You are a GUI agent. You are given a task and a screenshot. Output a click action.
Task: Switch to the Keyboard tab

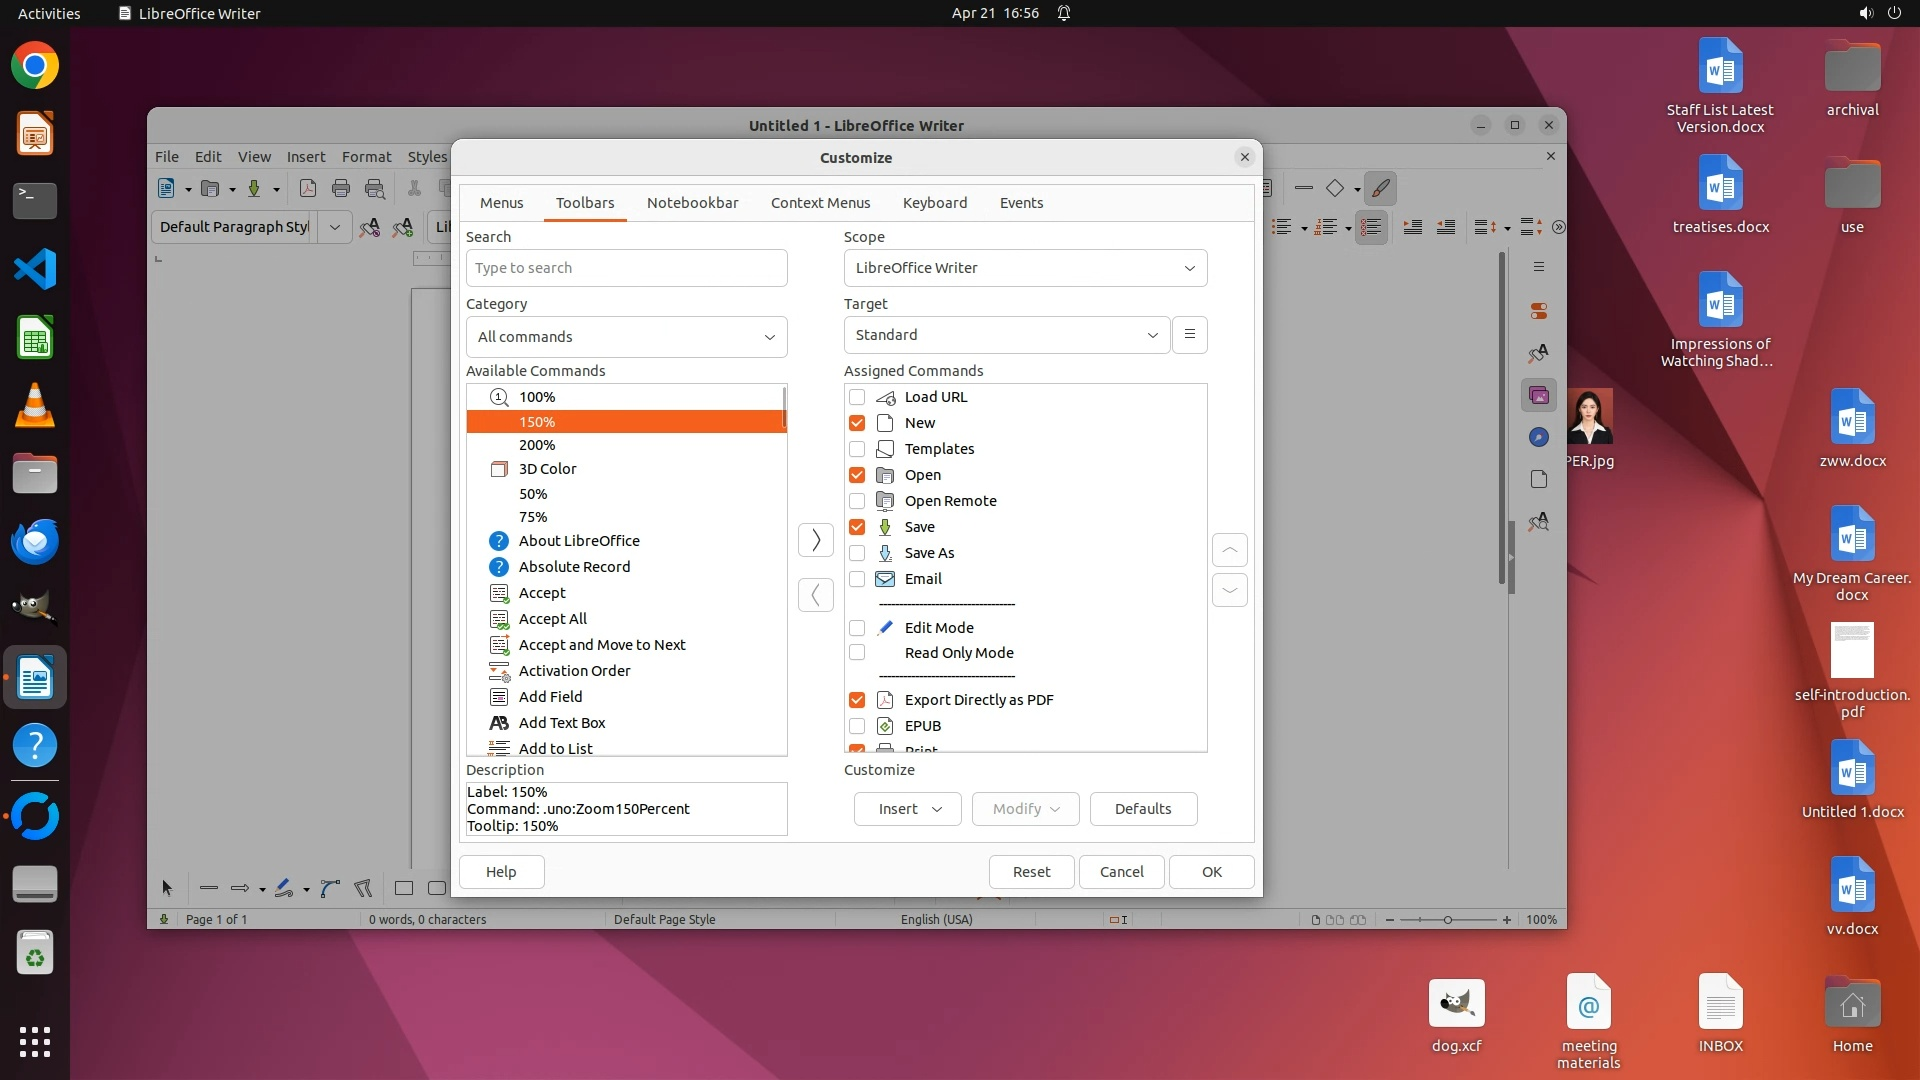934,203
